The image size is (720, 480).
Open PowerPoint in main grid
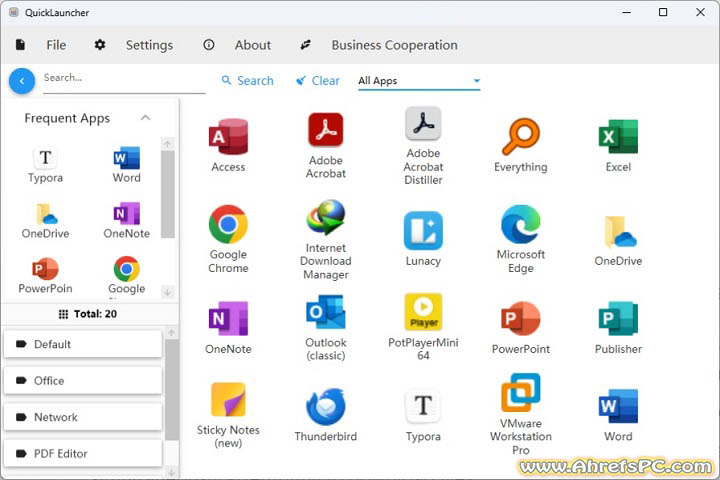tap(520, 328)
